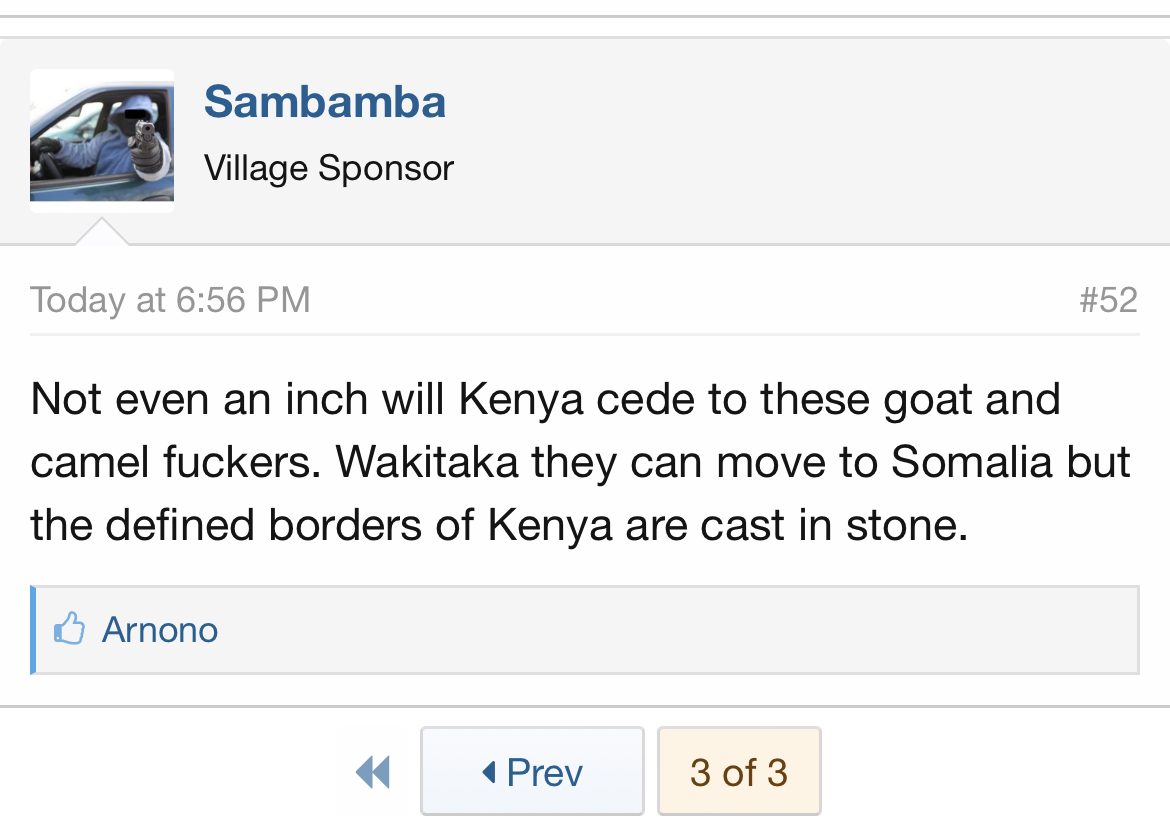This screenshot has width=1170, height=823.
Task: Click the speech pointer below the avatar
Action: pos(102,233)
